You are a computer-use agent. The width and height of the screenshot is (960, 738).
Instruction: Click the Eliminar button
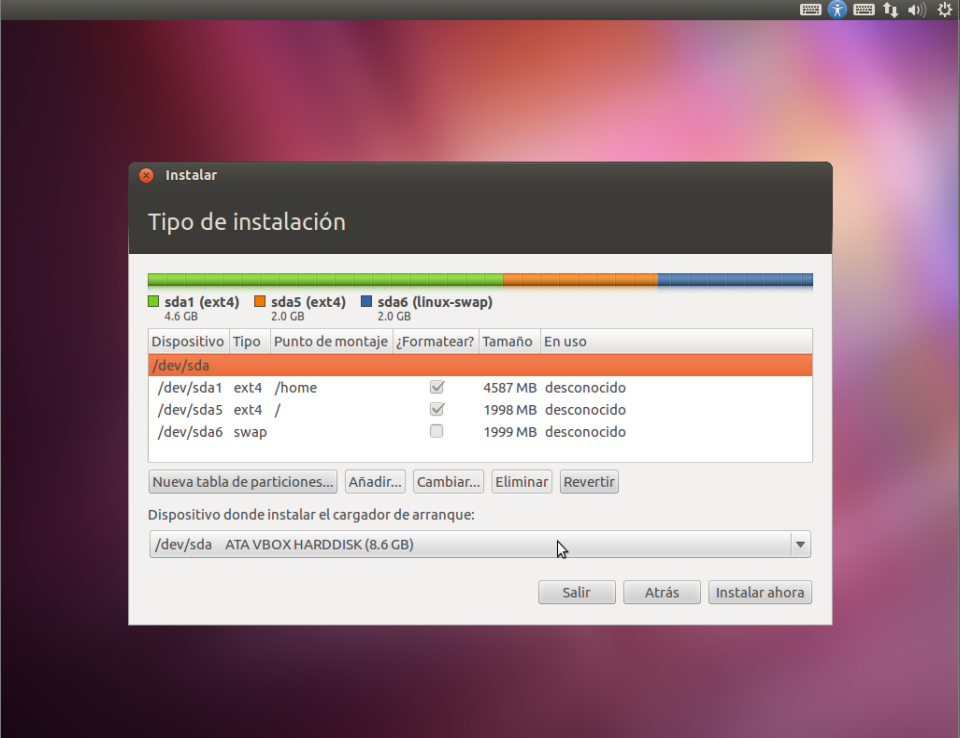point(522,482)
